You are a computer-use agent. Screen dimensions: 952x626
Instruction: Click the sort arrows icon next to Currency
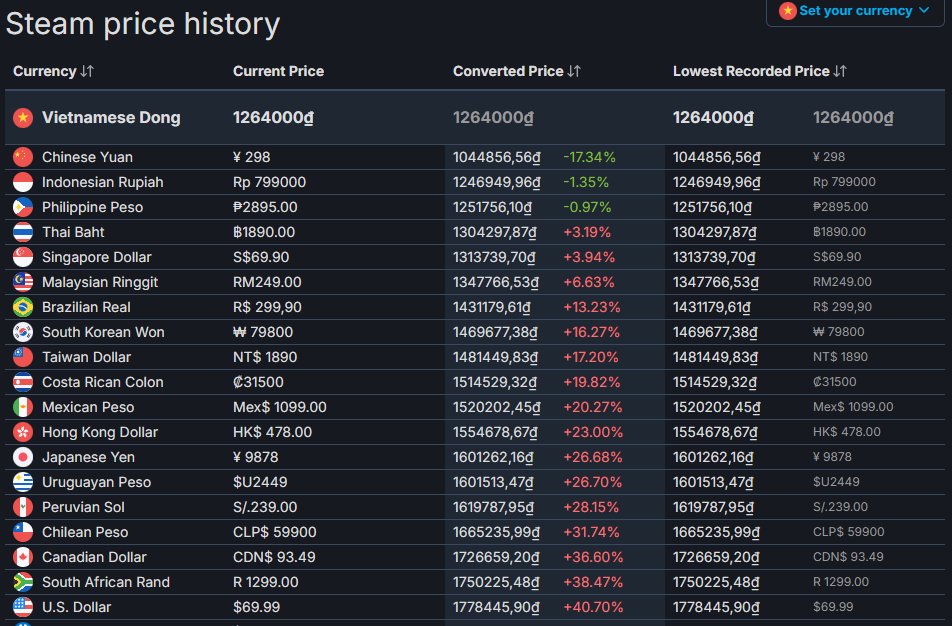tap(87, 71)
